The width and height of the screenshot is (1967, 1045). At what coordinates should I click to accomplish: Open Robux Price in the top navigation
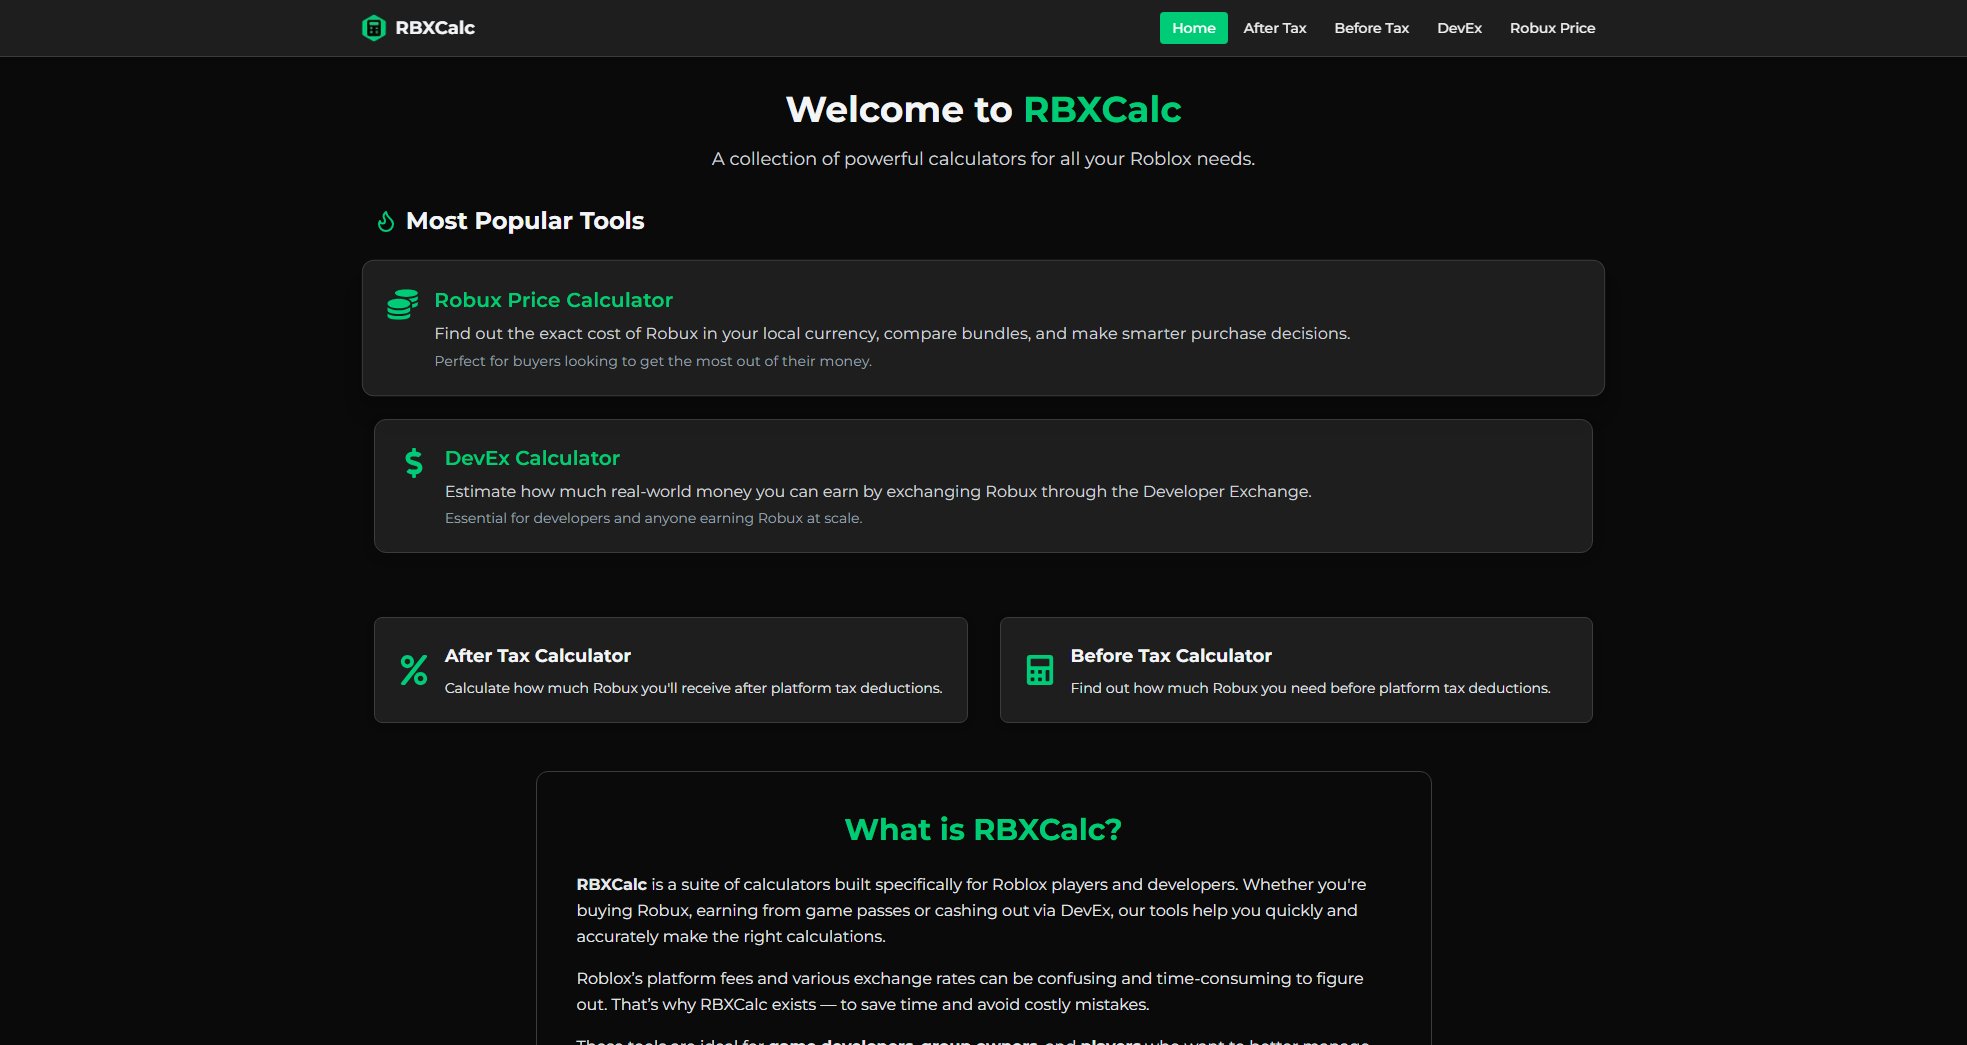[1552, 28]
